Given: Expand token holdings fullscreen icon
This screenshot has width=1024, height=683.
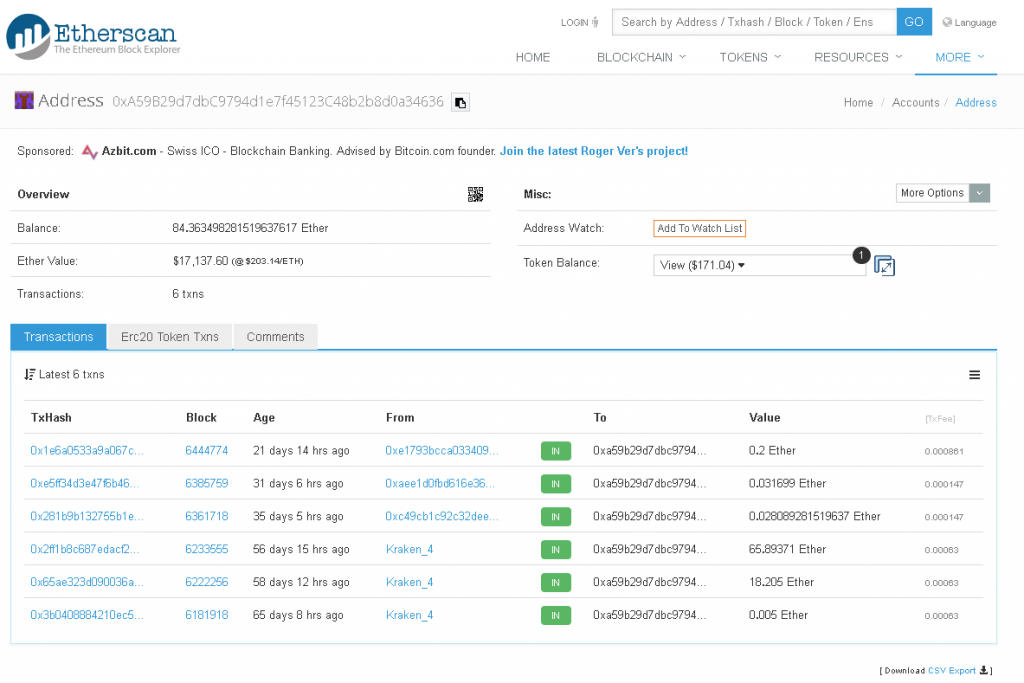Looking at the screenshot, I should click(x=884, y=266).
